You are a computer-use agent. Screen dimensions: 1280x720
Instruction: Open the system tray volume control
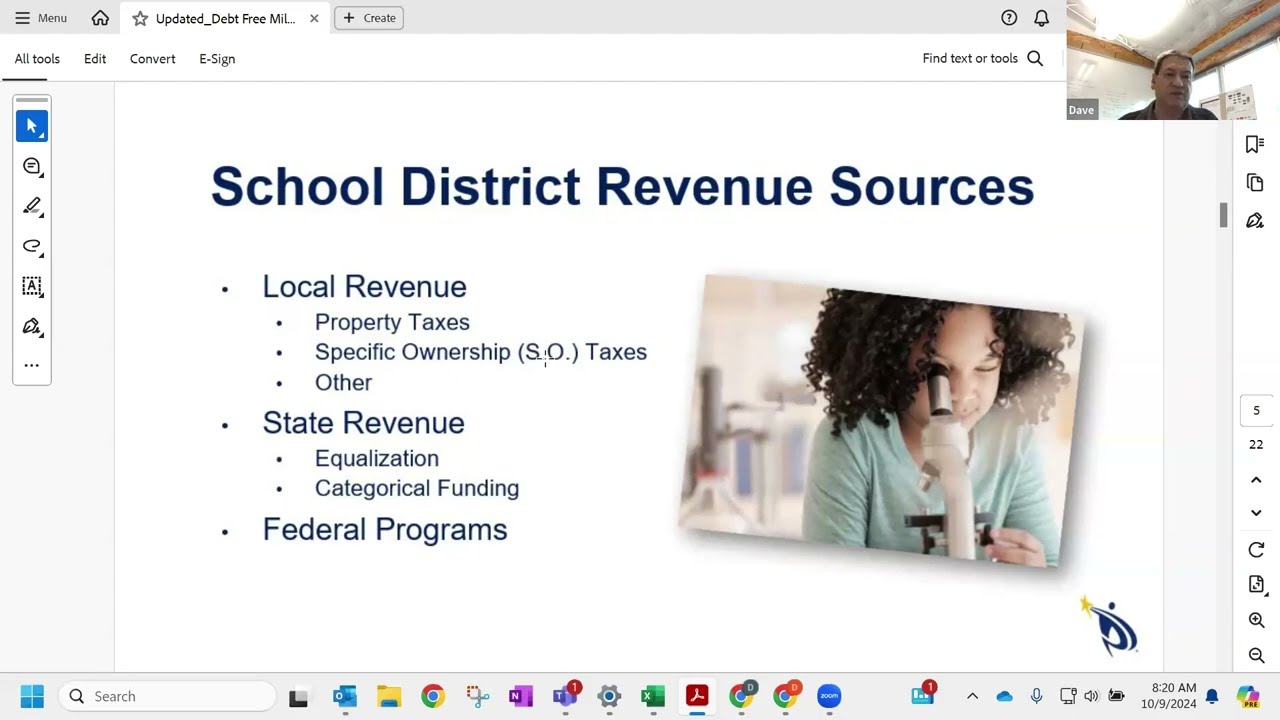(1091, 696)
